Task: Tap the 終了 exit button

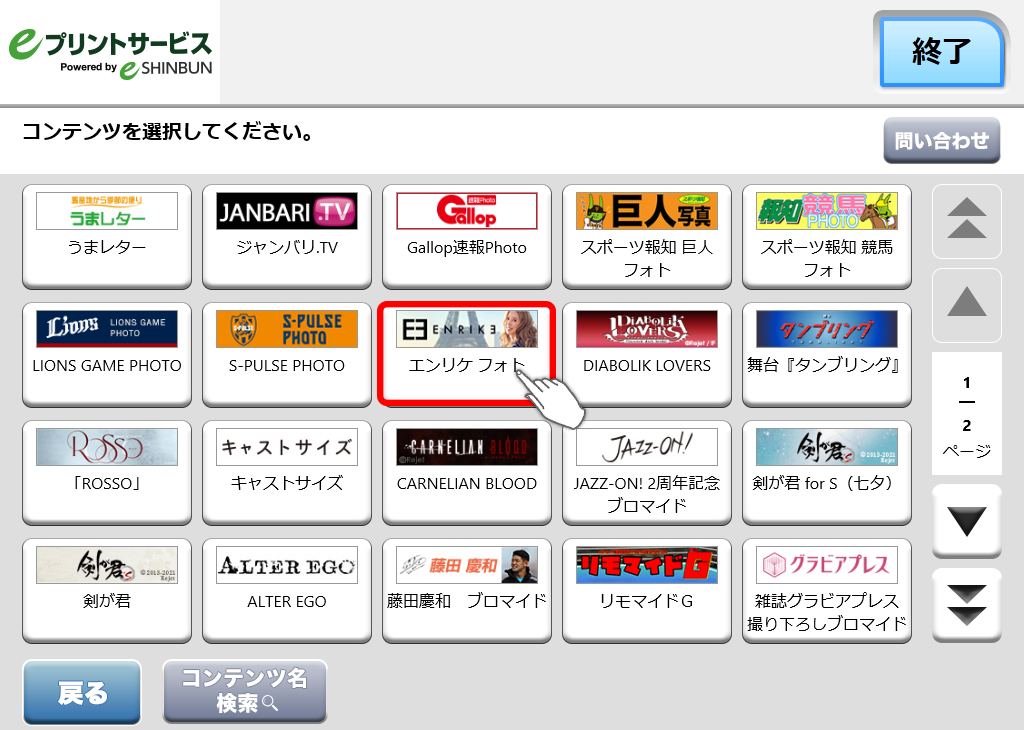Action: (941, 52)
